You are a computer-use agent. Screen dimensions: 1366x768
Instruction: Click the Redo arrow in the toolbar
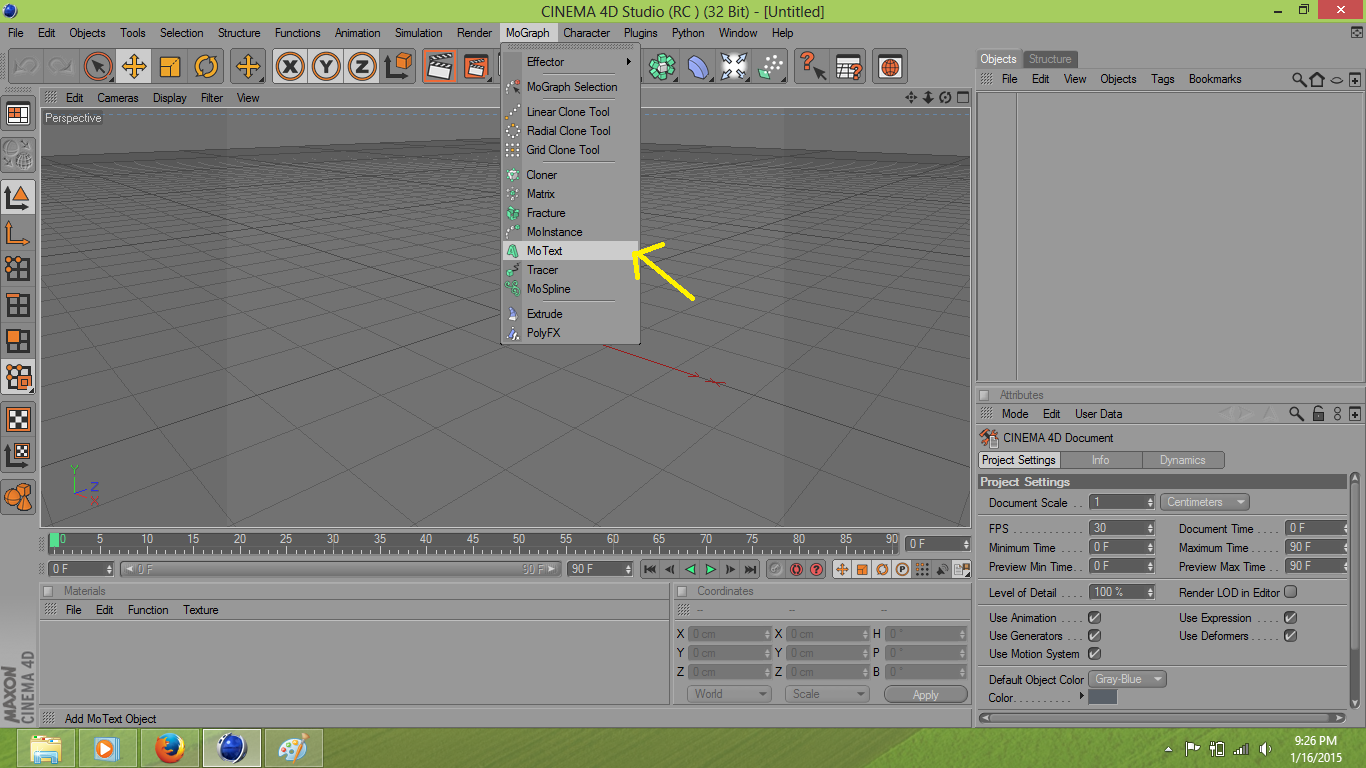(61, 67)
